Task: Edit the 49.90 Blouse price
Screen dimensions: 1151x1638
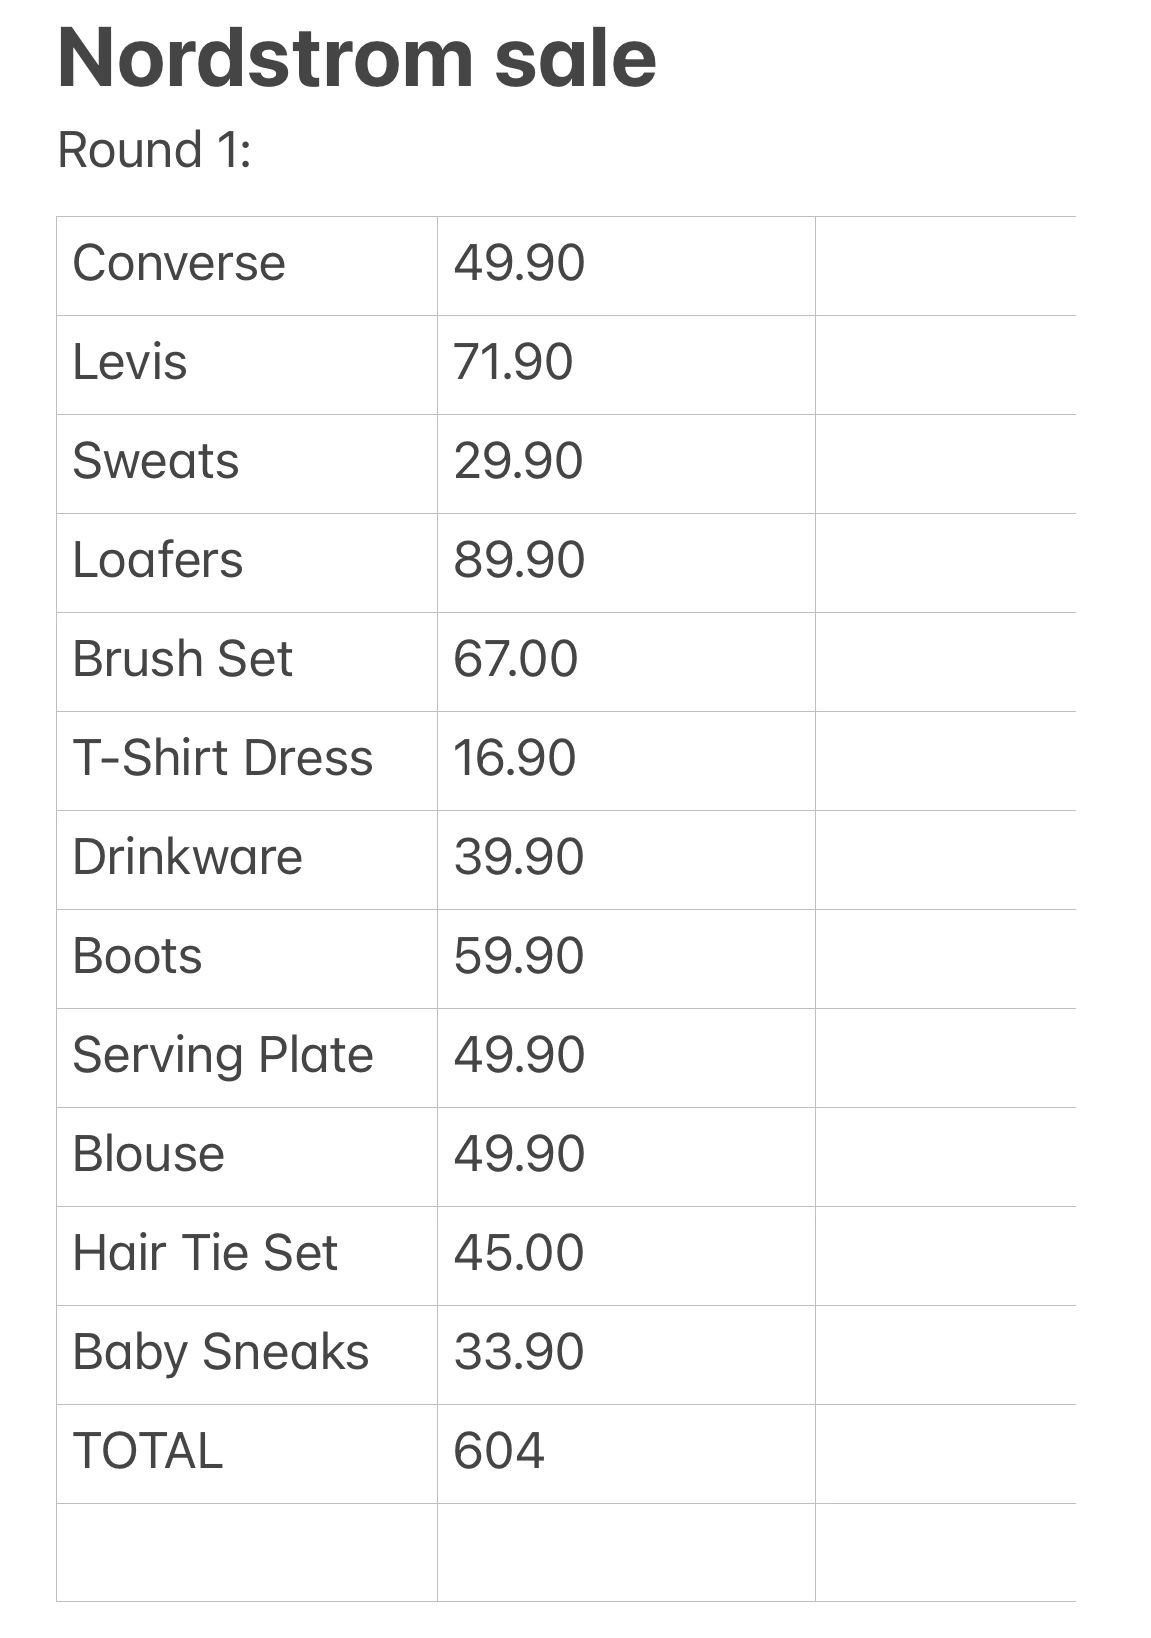Action: 626,1157
